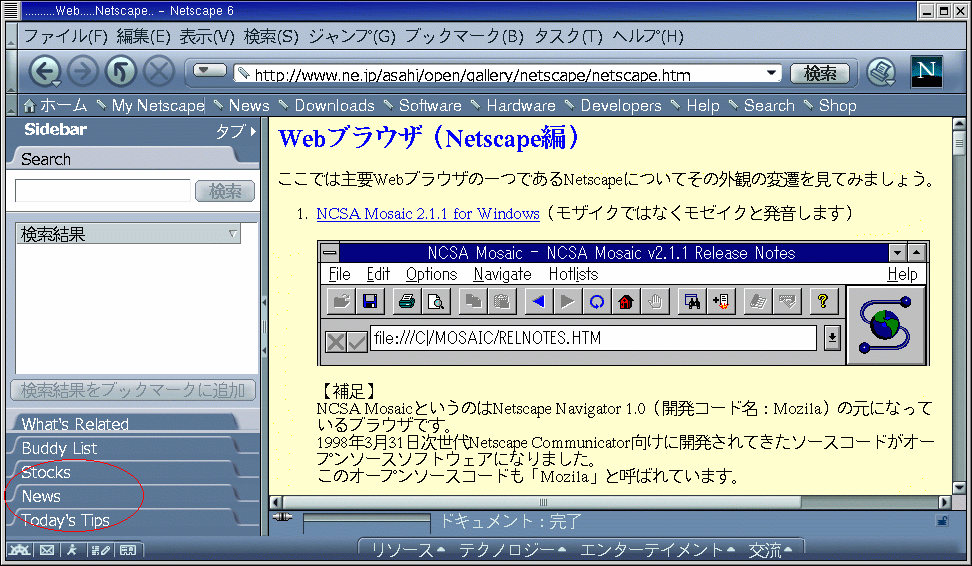Open the What's Related sidebar tab

click(x=124, y=423)
